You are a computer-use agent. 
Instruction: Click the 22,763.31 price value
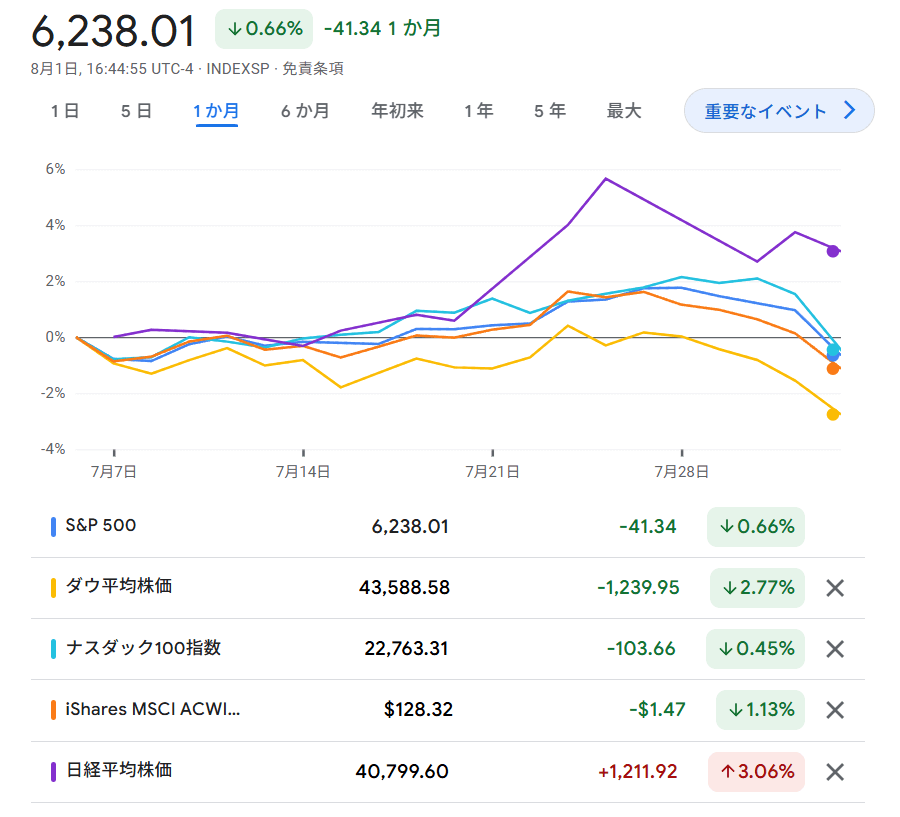406,649
